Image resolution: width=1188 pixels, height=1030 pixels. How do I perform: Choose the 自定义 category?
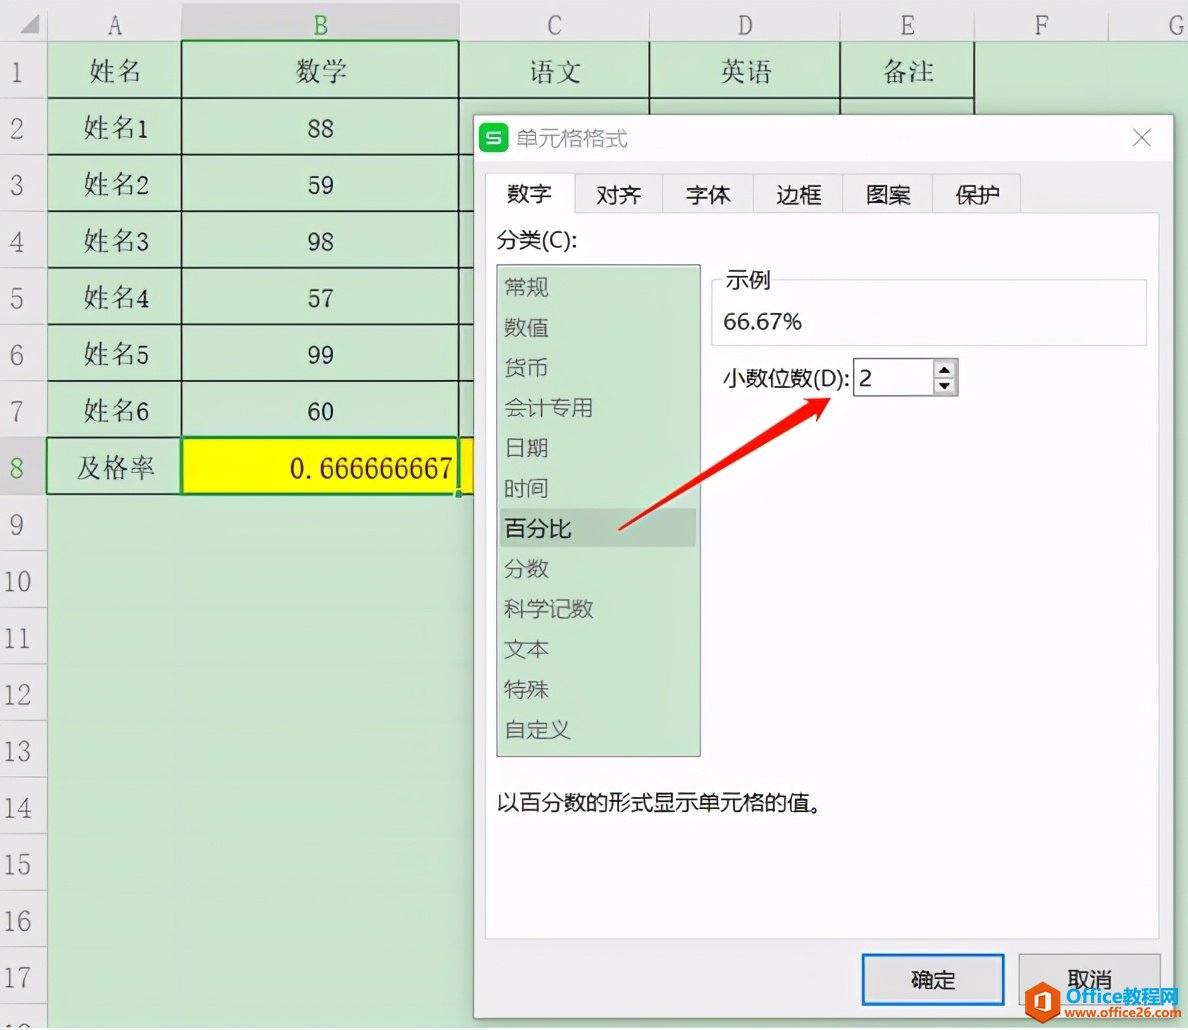[598, 730]
